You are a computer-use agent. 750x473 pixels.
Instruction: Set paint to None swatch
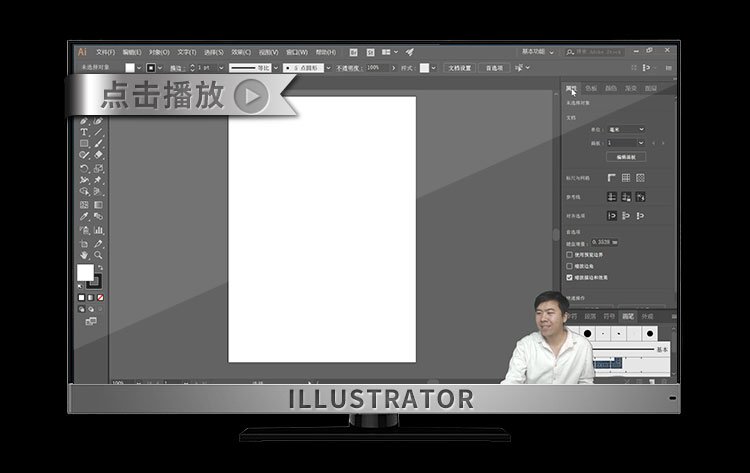coord(100,297)
